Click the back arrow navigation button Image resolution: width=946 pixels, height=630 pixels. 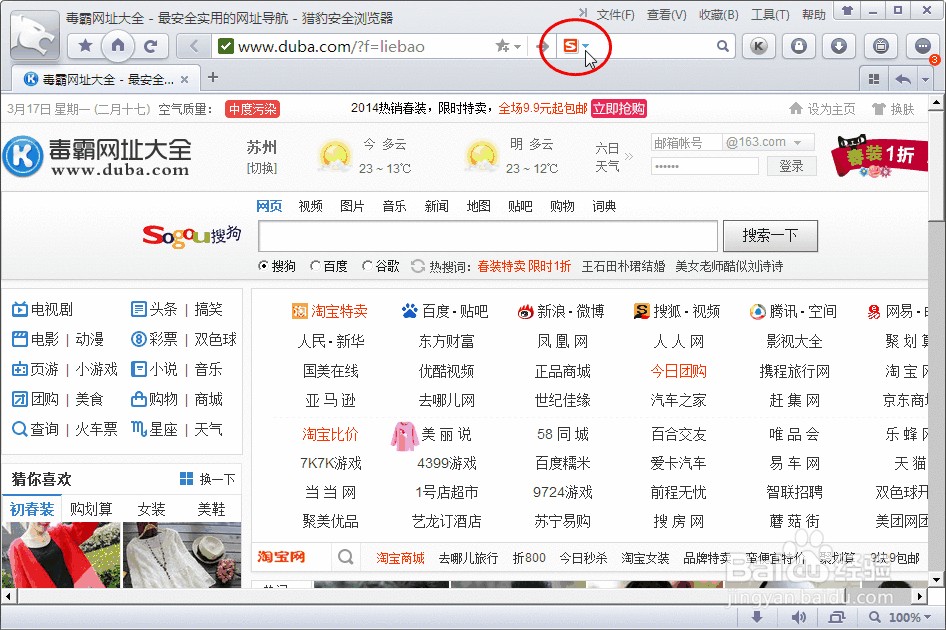coord(194,46)
